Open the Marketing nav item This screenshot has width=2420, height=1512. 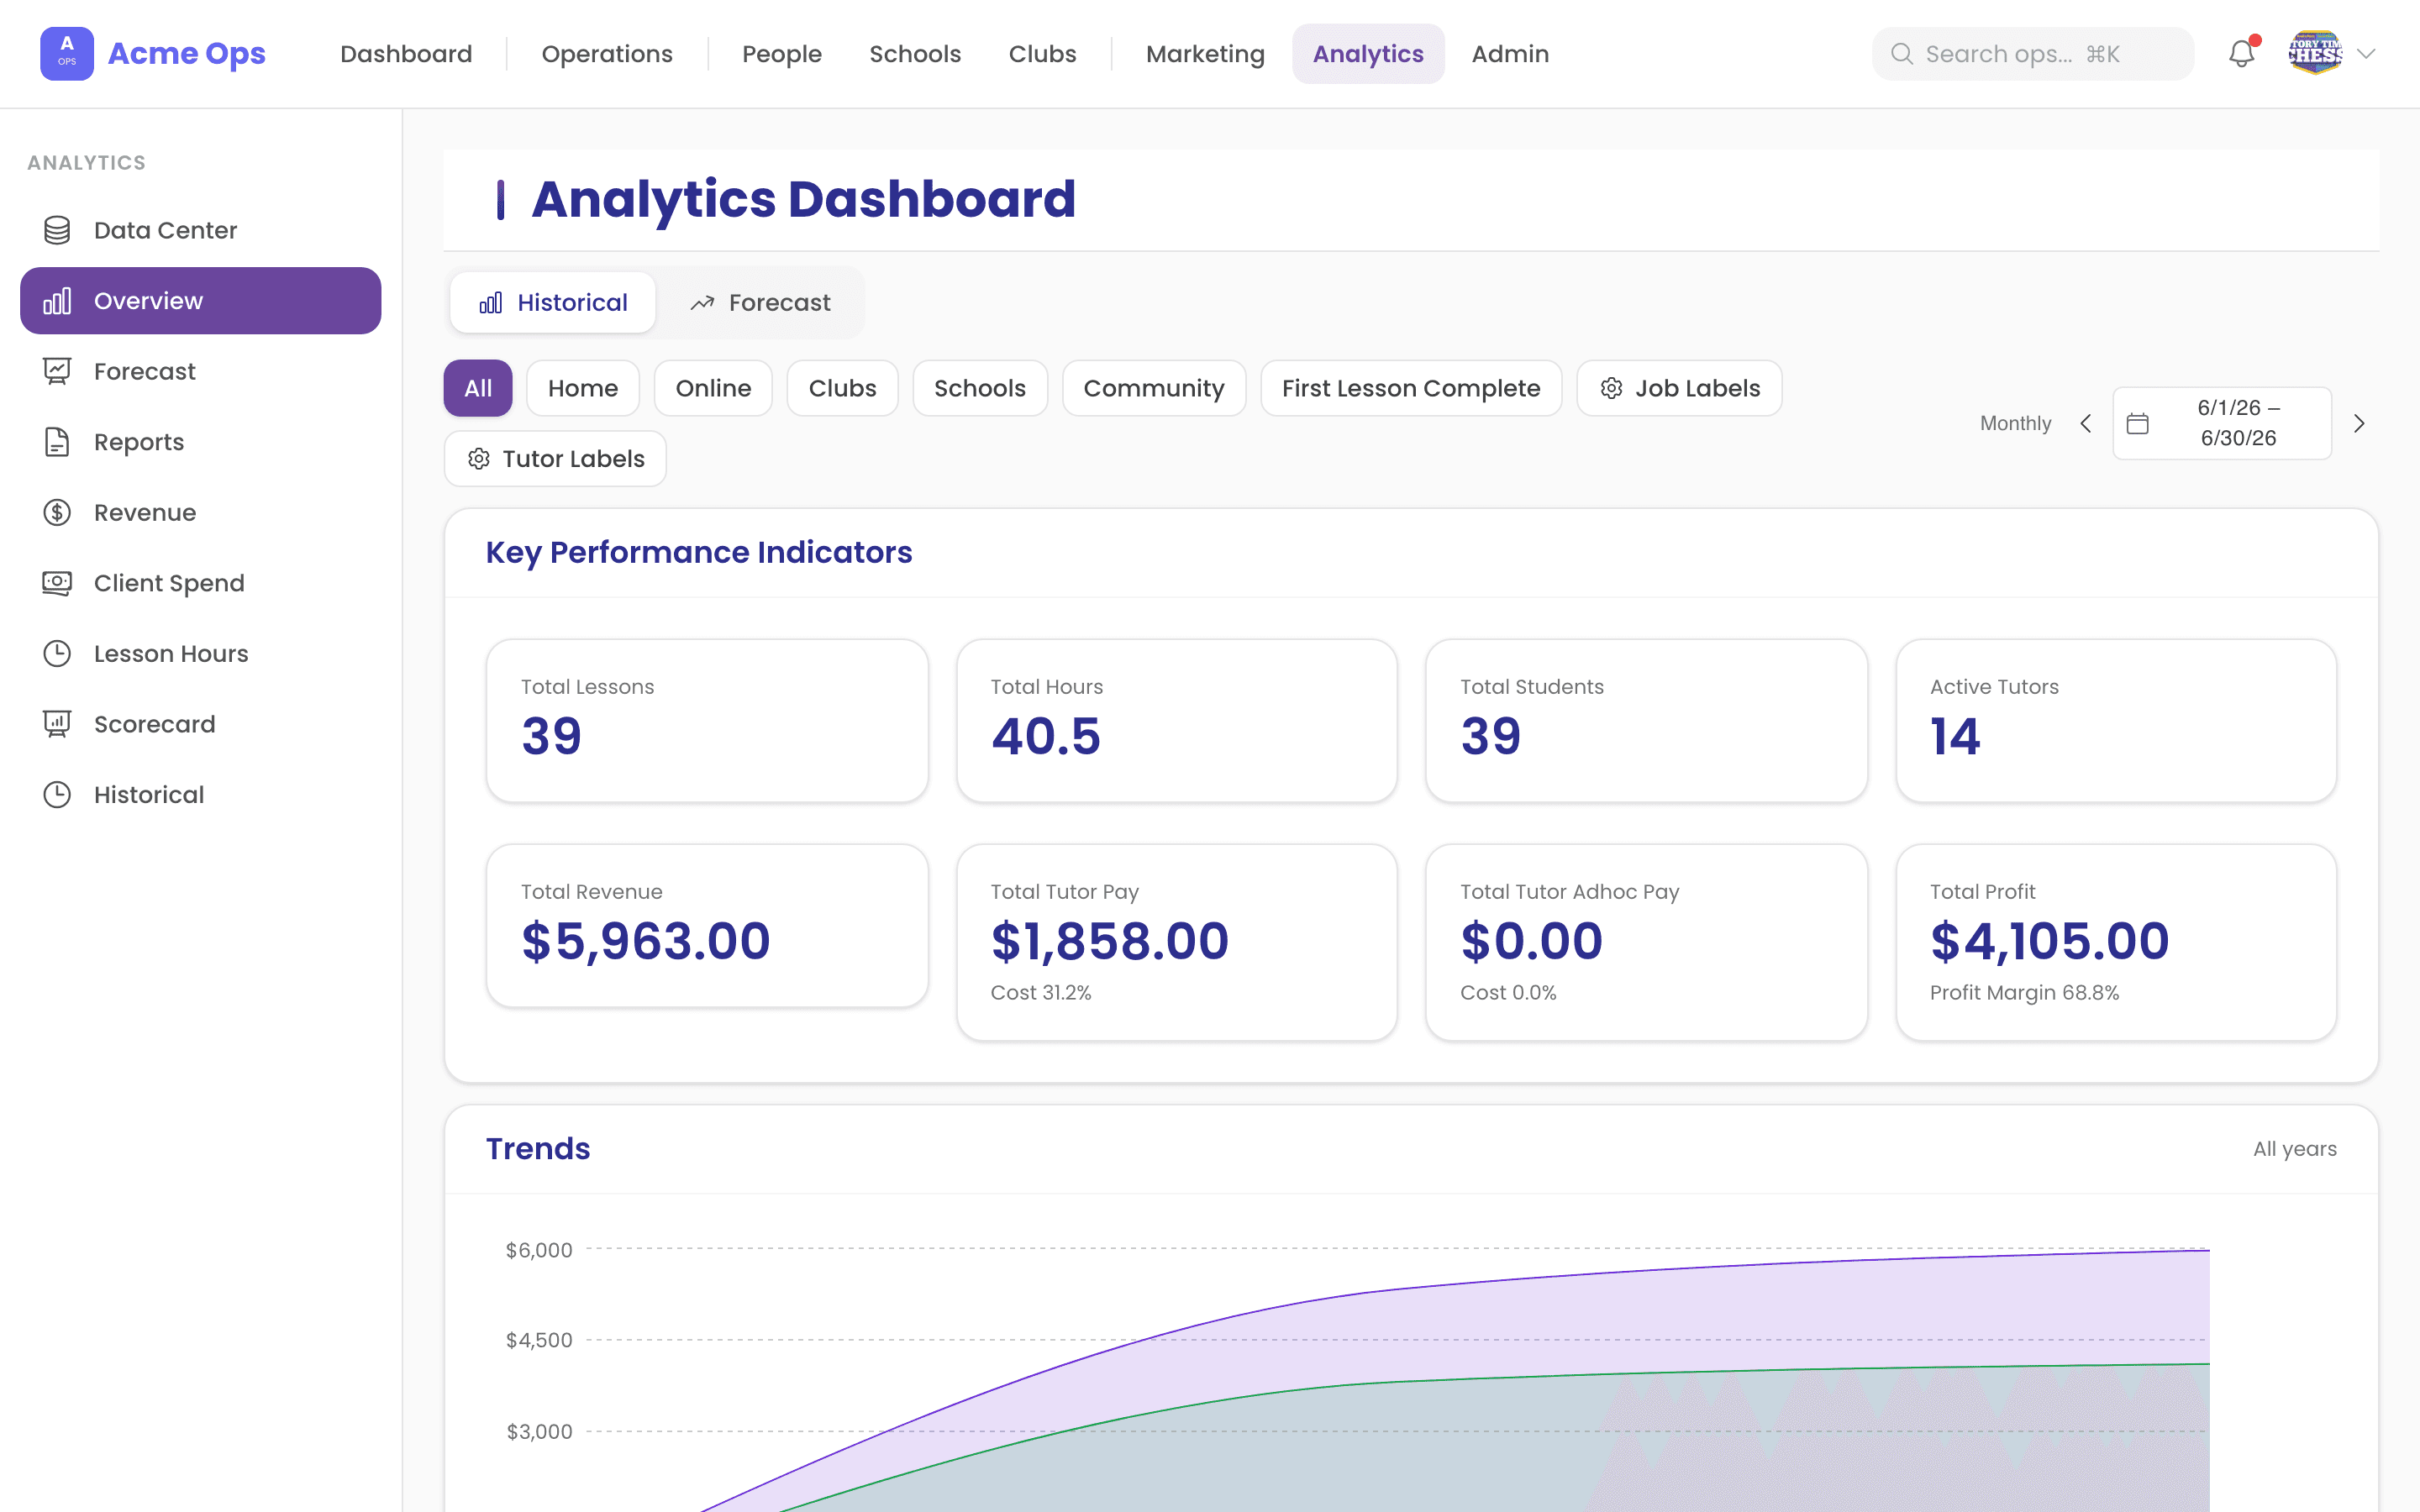[1205, 54]
